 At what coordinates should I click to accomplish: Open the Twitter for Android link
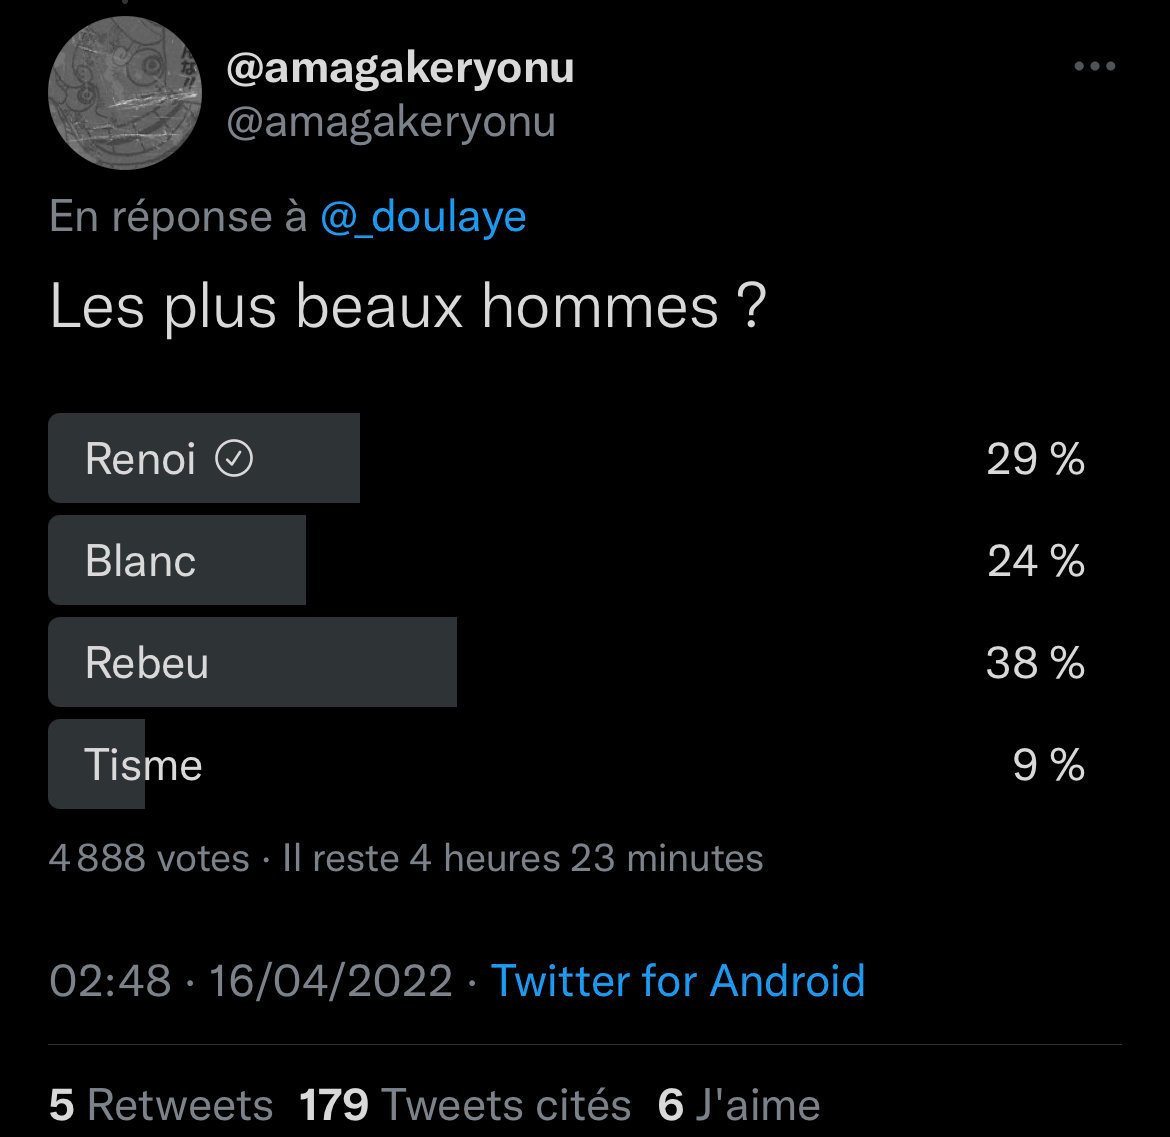pos(678,980)
